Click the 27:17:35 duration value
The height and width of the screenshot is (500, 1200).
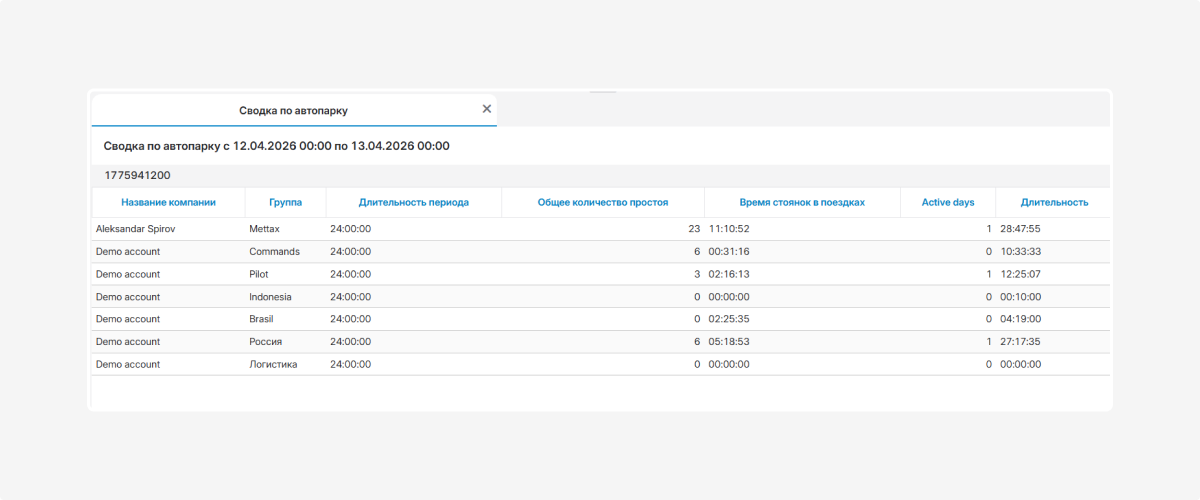pyautogui.click(x=1020, y=342)
